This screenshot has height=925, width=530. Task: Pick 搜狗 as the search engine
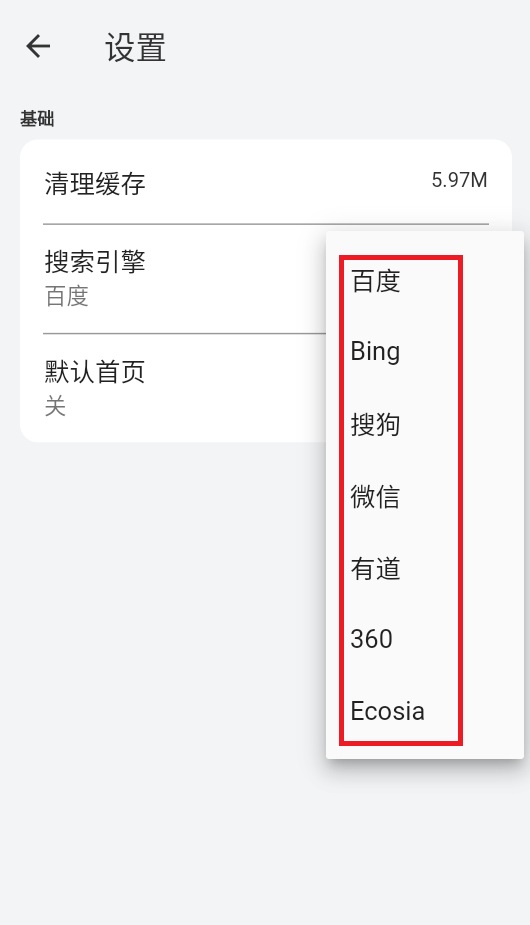[375, 424]
